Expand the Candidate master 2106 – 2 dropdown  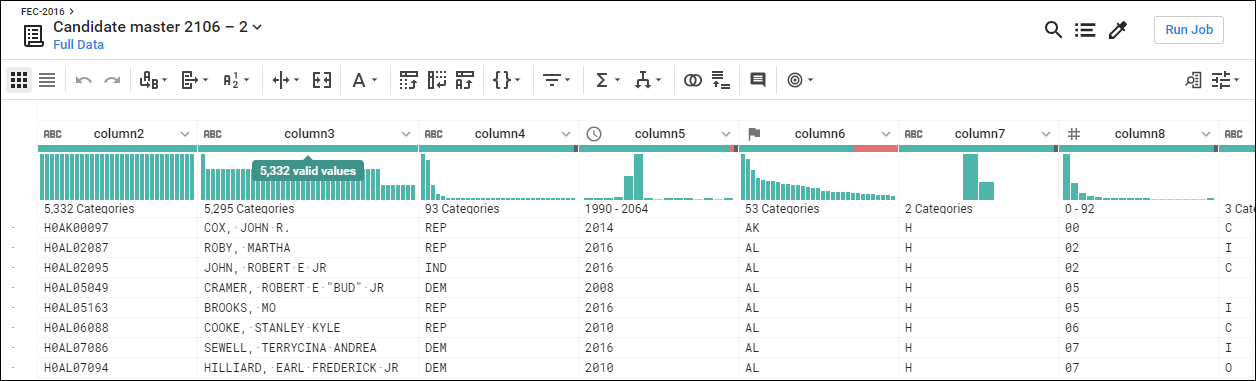[x=258, y=27]
